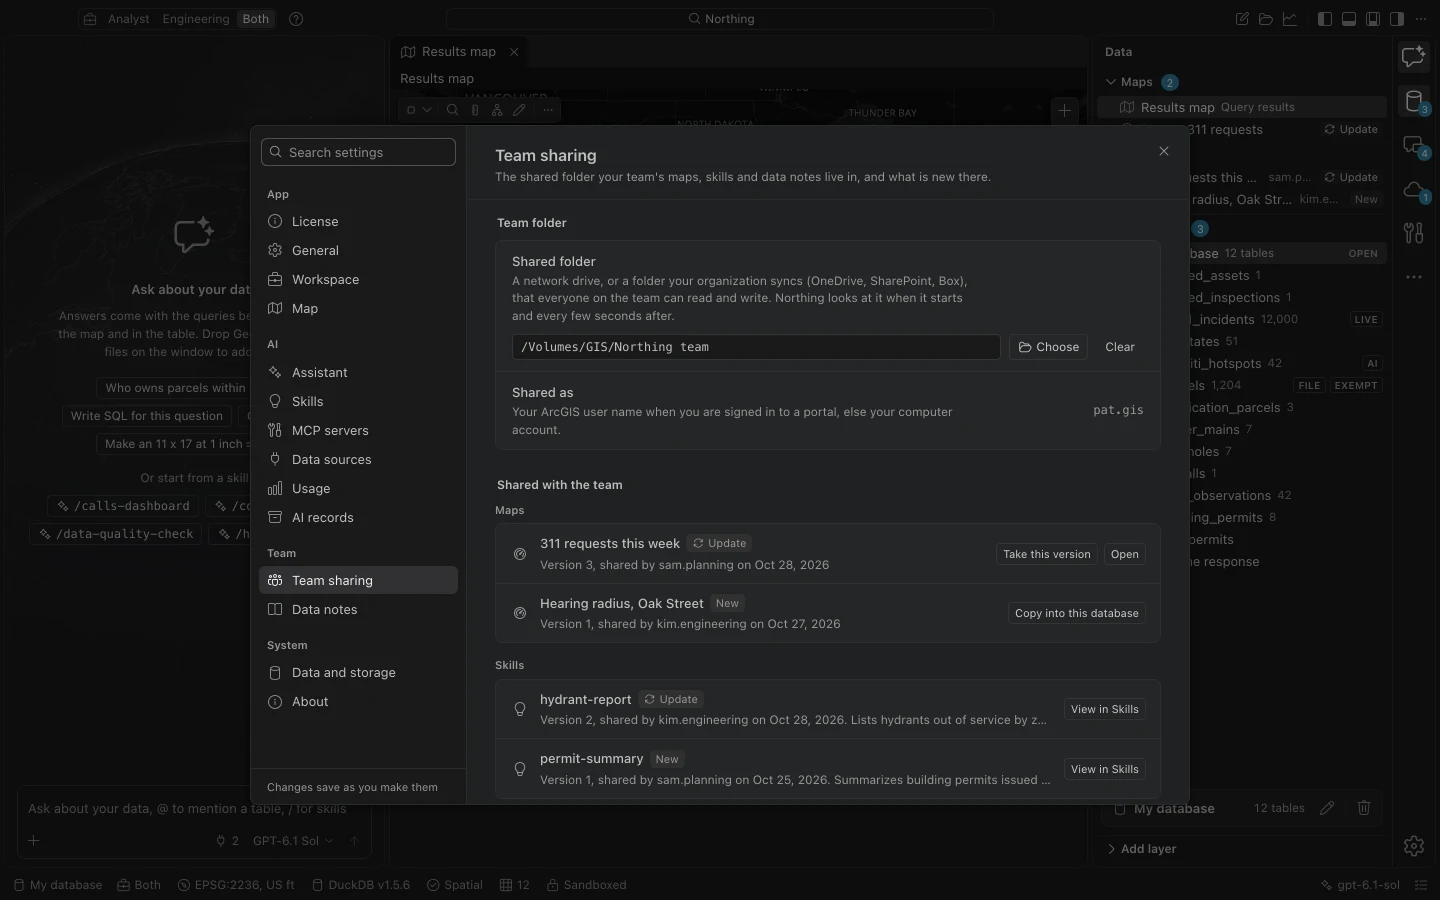Open the more options ellipsis in title bar
The width and height of the screenshot is (1440, 900).
point(1421,19)
